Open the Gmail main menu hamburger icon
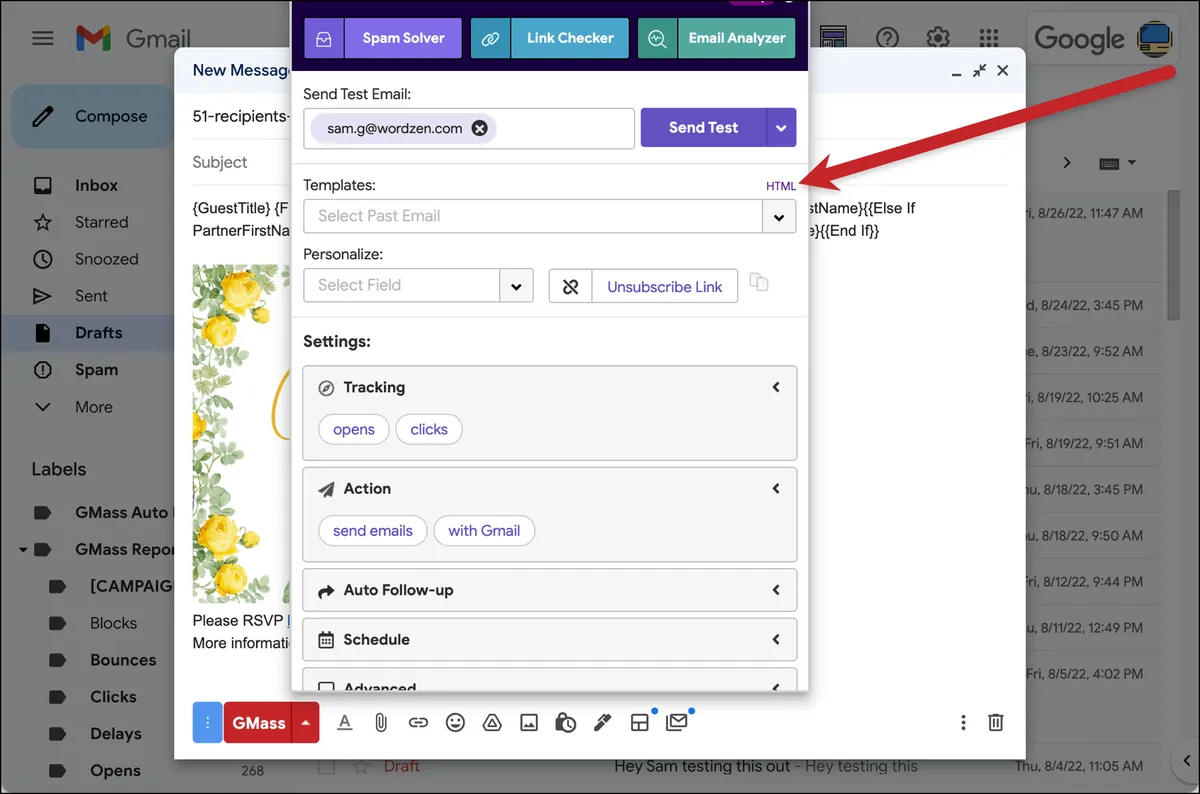 (42, 39)
